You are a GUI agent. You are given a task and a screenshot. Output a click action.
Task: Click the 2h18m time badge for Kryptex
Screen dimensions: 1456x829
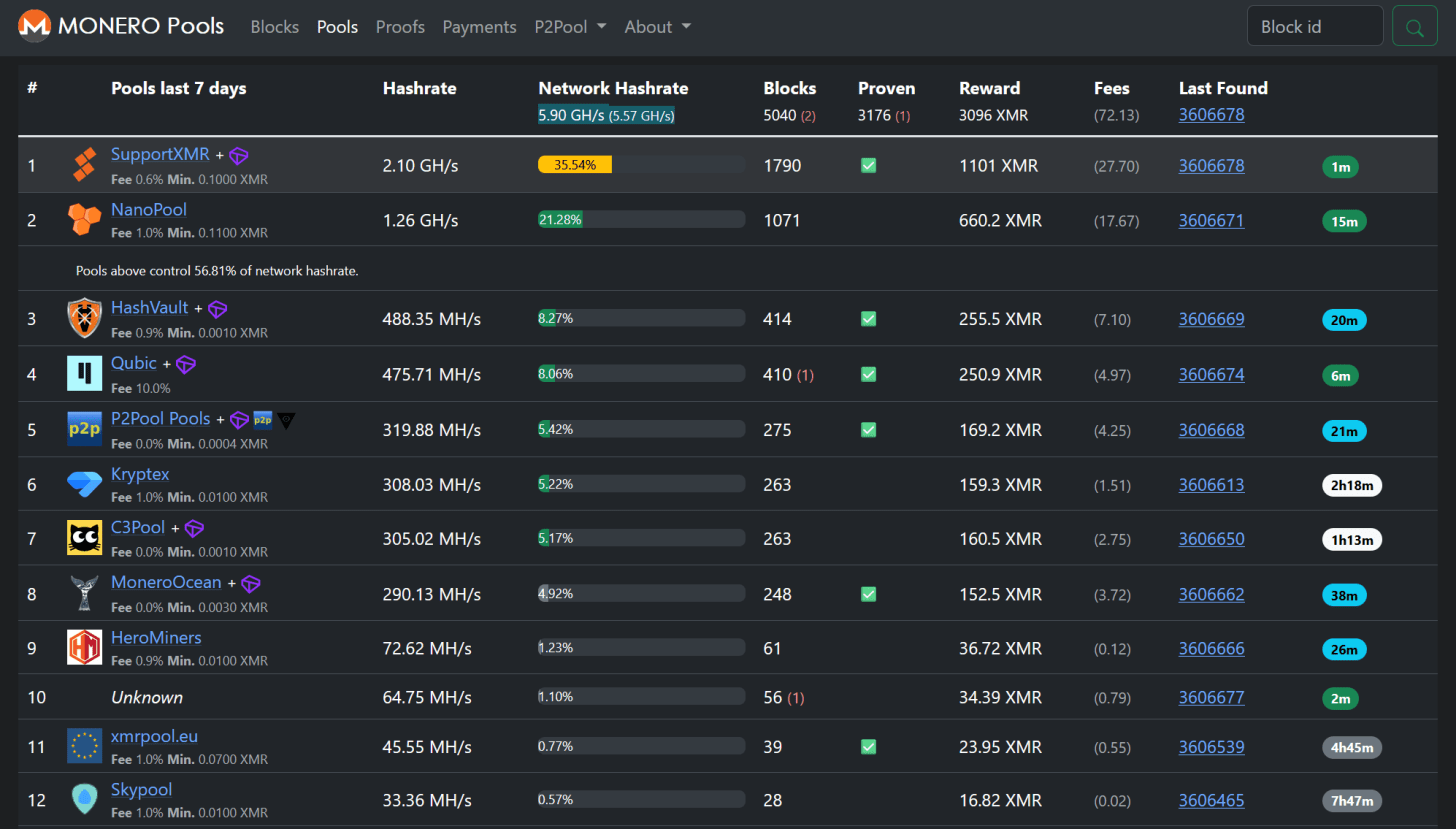coord(1352,486)
